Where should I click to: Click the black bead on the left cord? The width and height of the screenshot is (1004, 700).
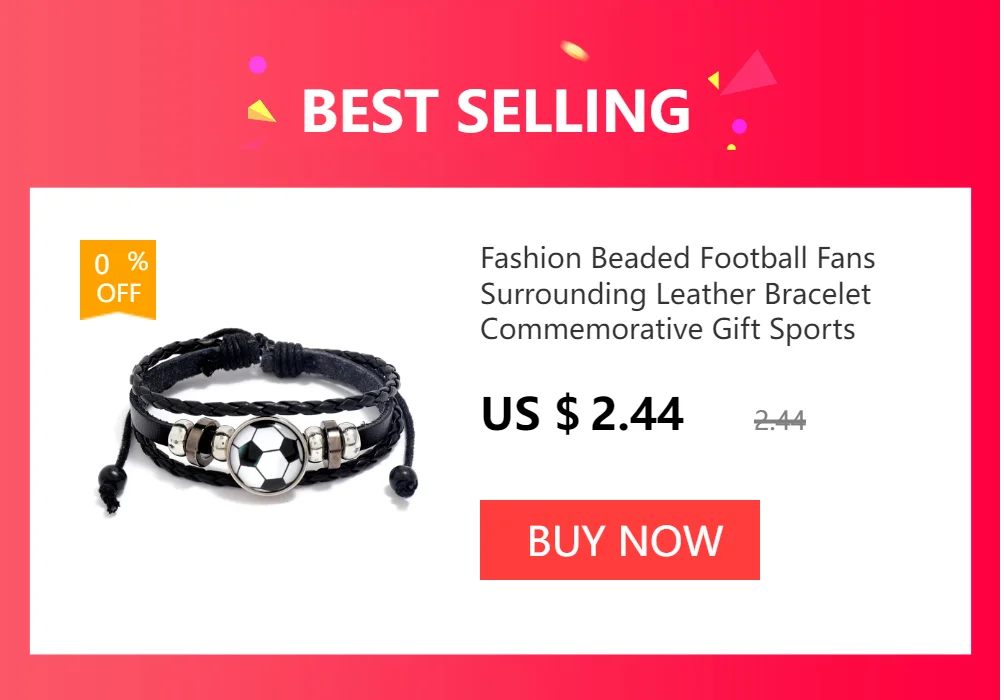112,478
